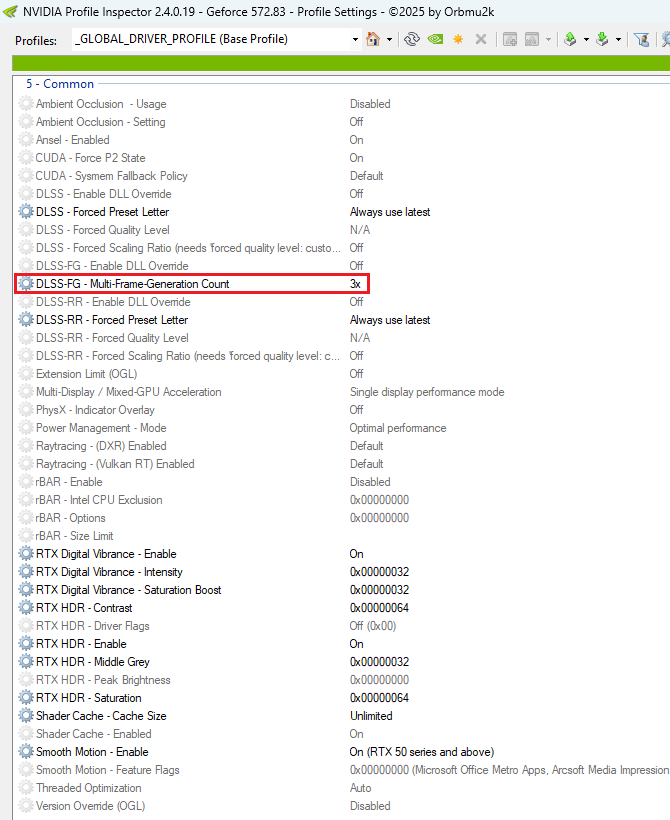The height and width of the screenshot is (820, 670).
Task: Select the 'CUDA - Sysmem Fallback Policy' row
Action: click(x=341, y=176)
